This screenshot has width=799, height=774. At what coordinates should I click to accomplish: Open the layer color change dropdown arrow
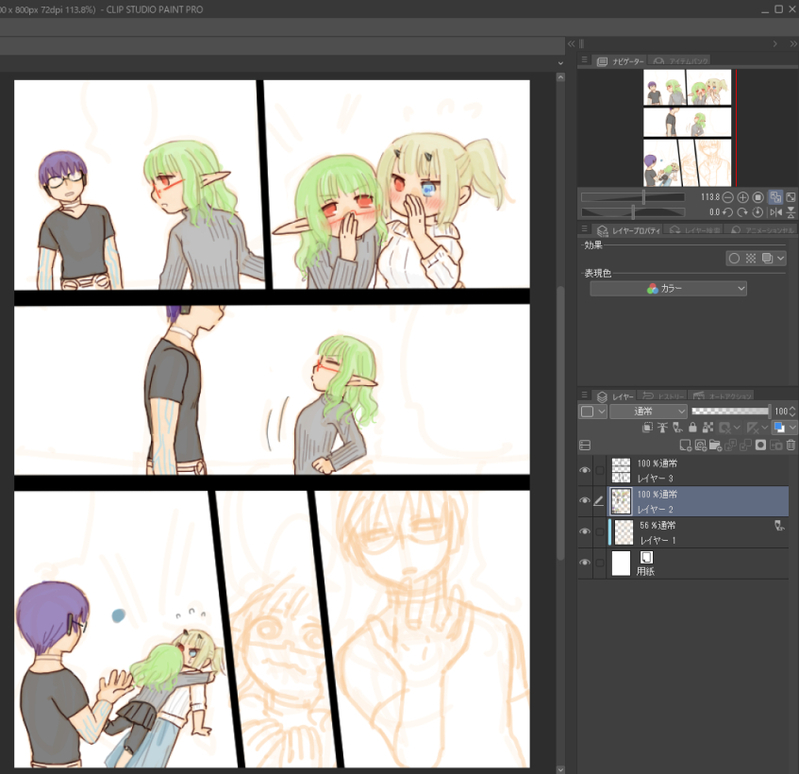click(792, 428)
